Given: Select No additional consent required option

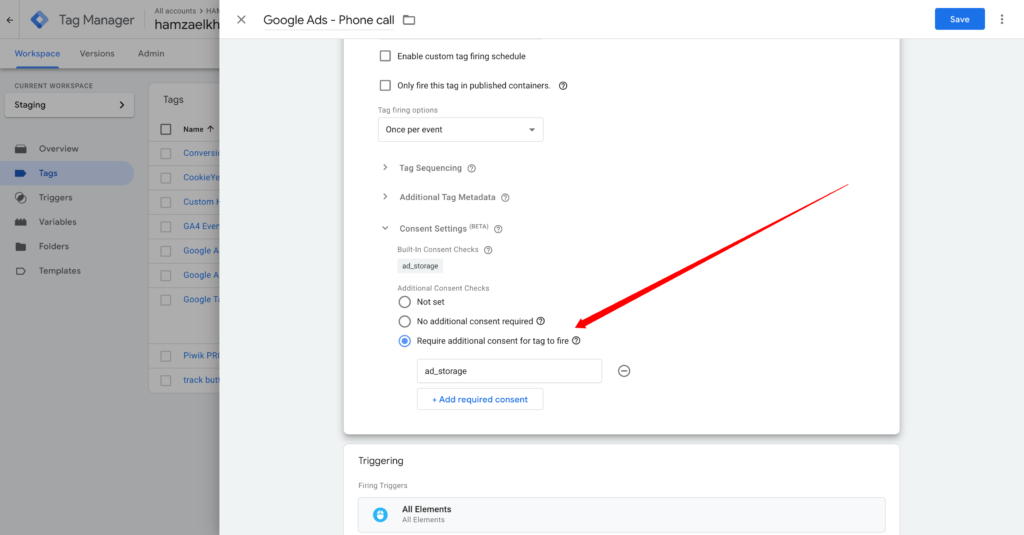Looking at the screenshot, I should click(404, 322).
